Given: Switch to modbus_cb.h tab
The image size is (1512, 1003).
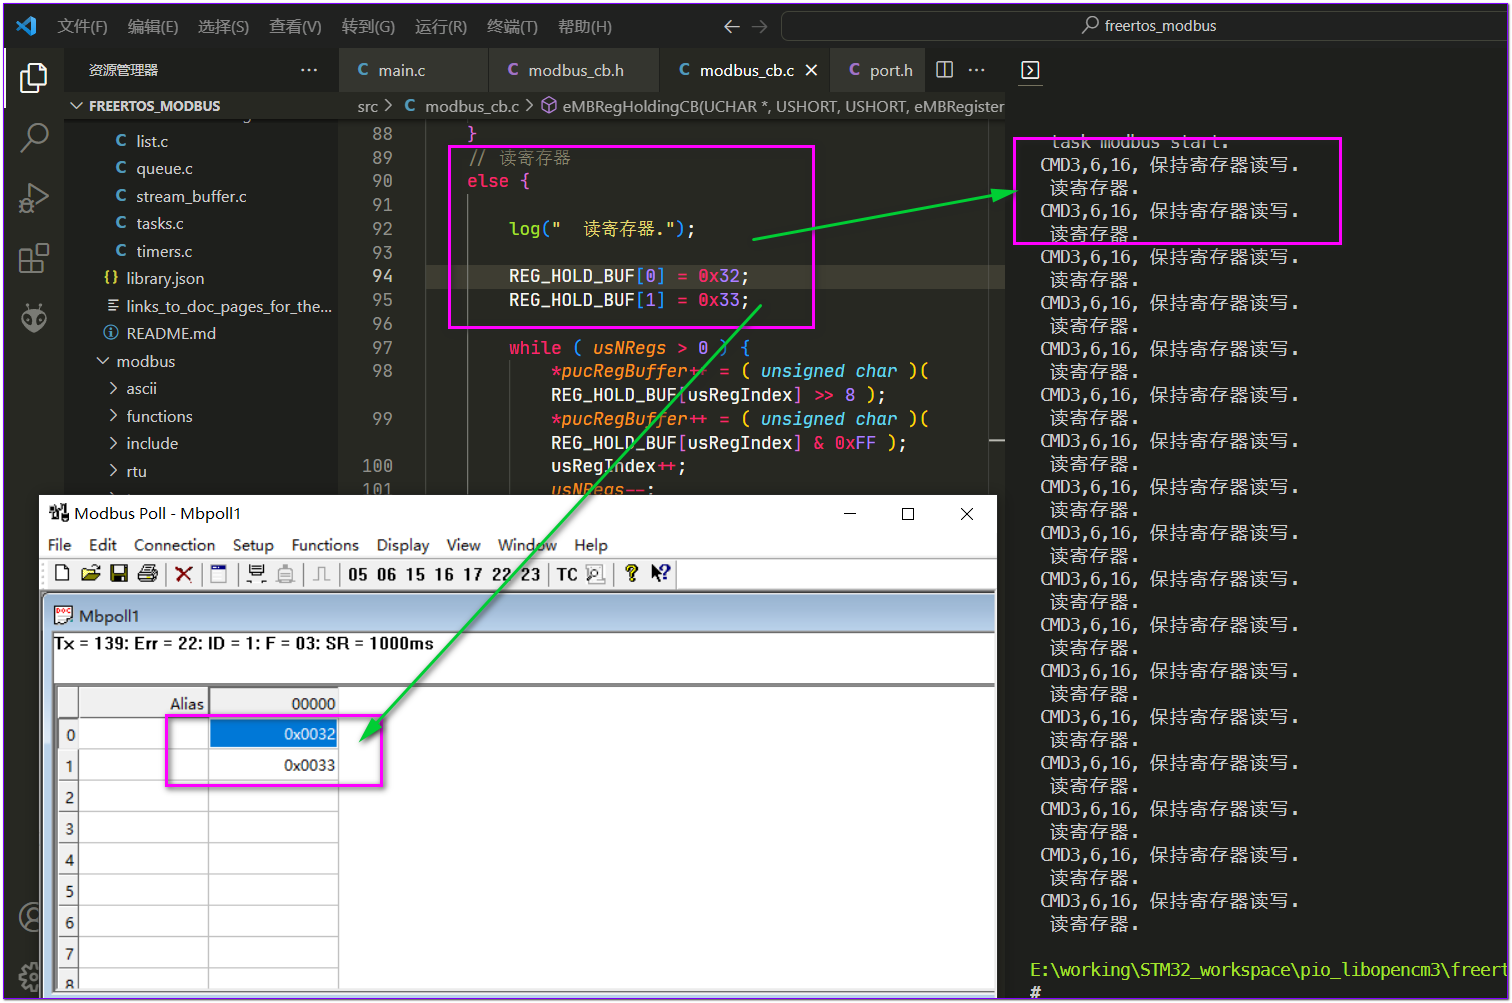Looking at the screenshot, I should [575, 70].
